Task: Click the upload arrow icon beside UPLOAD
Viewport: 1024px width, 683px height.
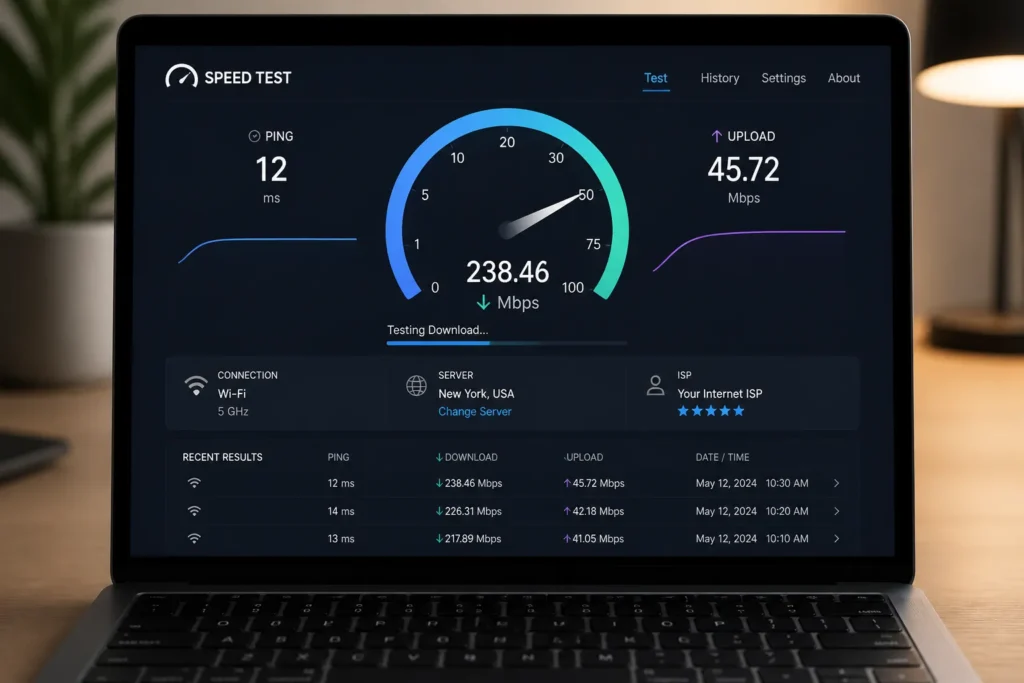Action: point(716,136)
